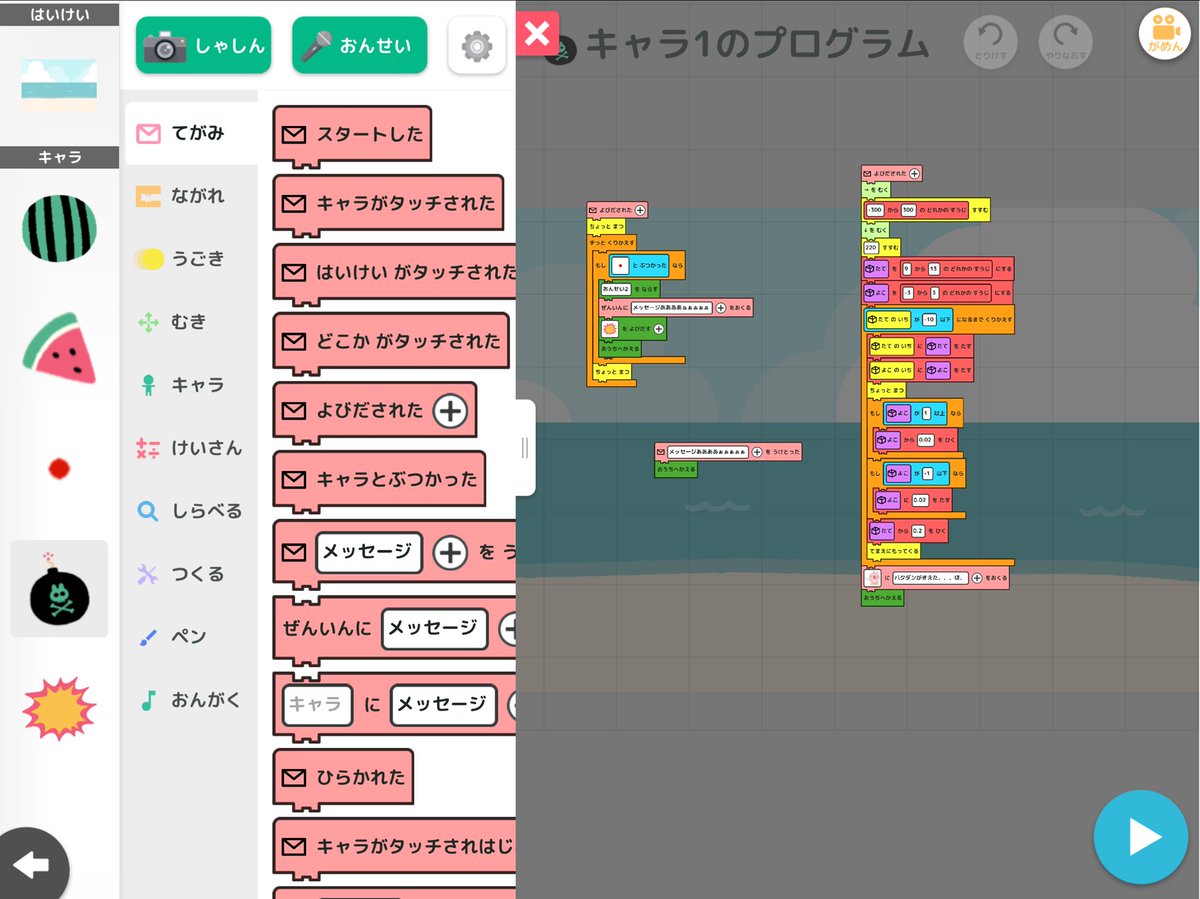Select the つくる category tab
Screen dimensions: 1200x899
pyautogui.click(x=190, y=574)
